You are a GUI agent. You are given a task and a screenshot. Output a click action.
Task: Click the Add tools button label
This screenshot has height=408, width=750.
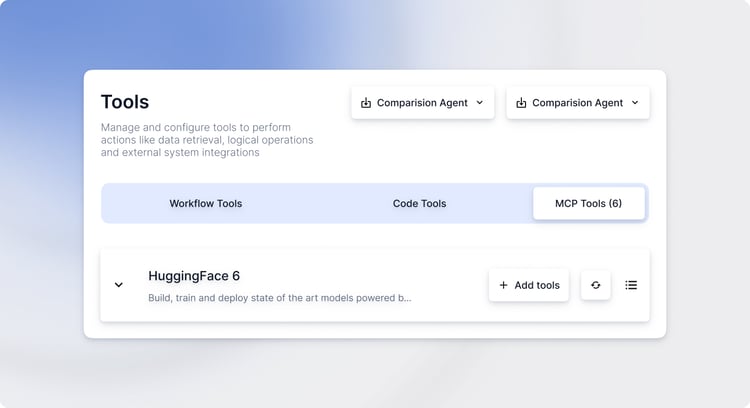click(x=537, y=285)
